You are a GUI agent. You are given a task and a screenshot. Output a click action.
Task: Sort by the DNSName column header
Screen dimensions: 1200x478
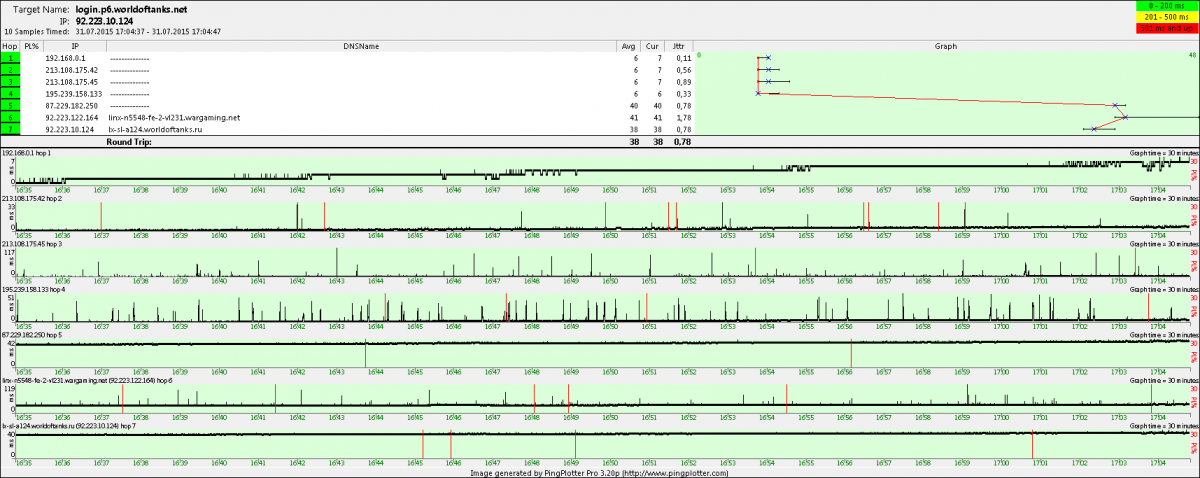pos(361,46)
